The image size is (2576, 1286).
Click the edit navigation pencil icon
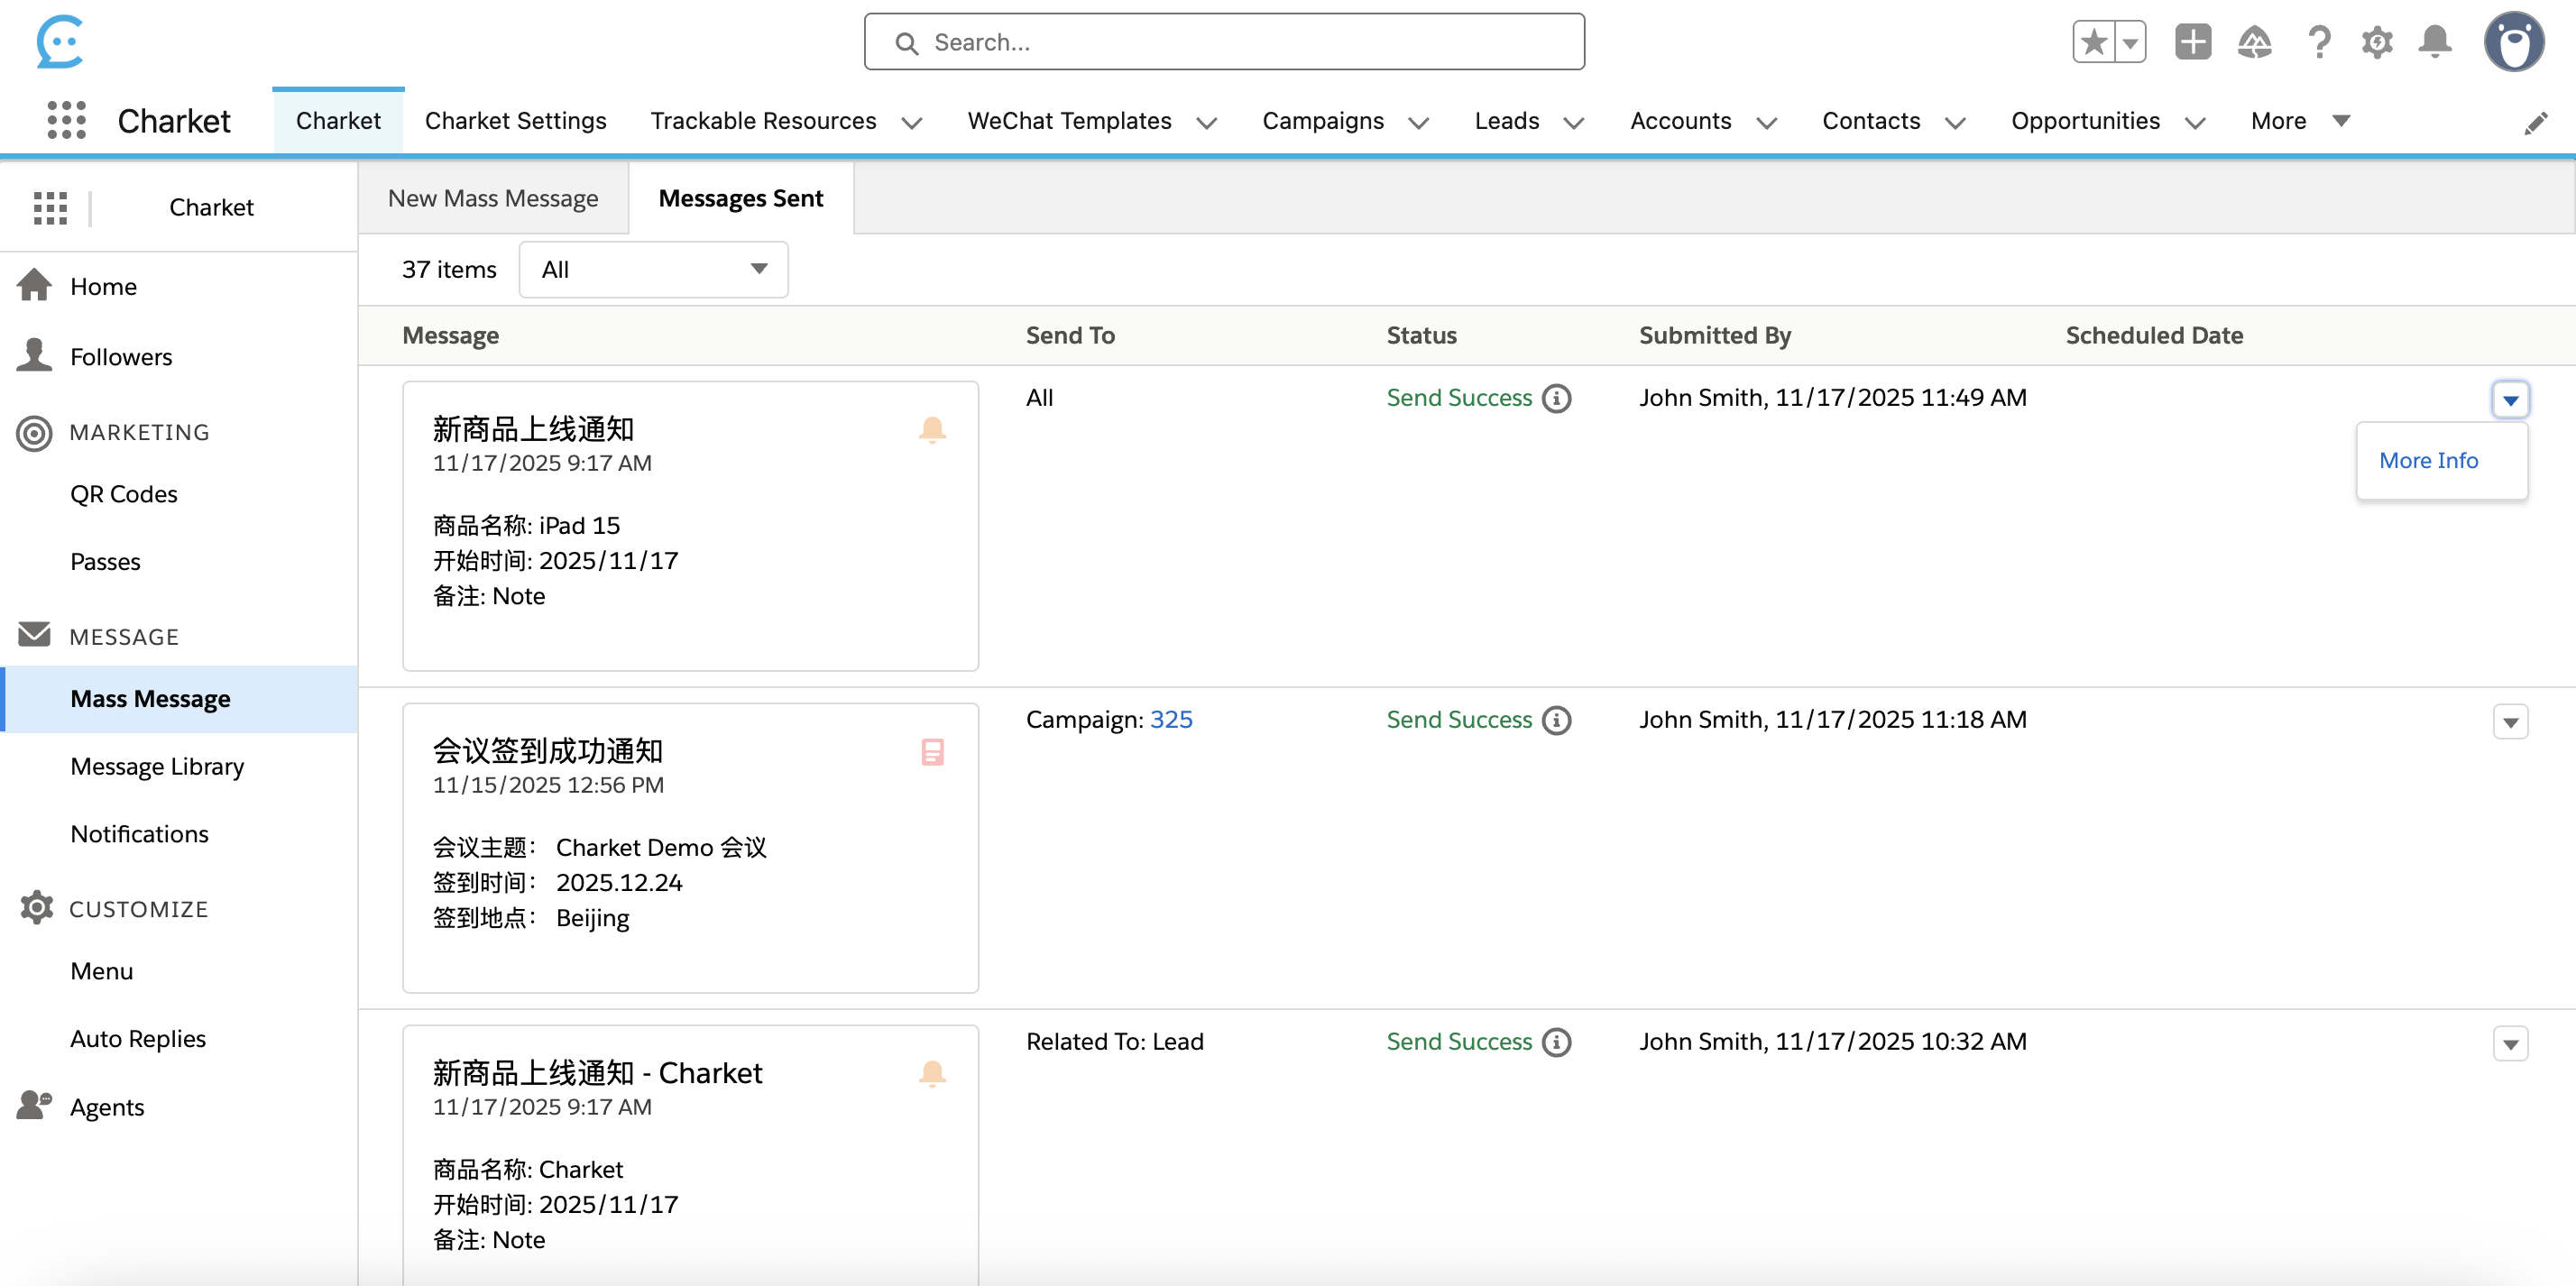point(2535,123)
